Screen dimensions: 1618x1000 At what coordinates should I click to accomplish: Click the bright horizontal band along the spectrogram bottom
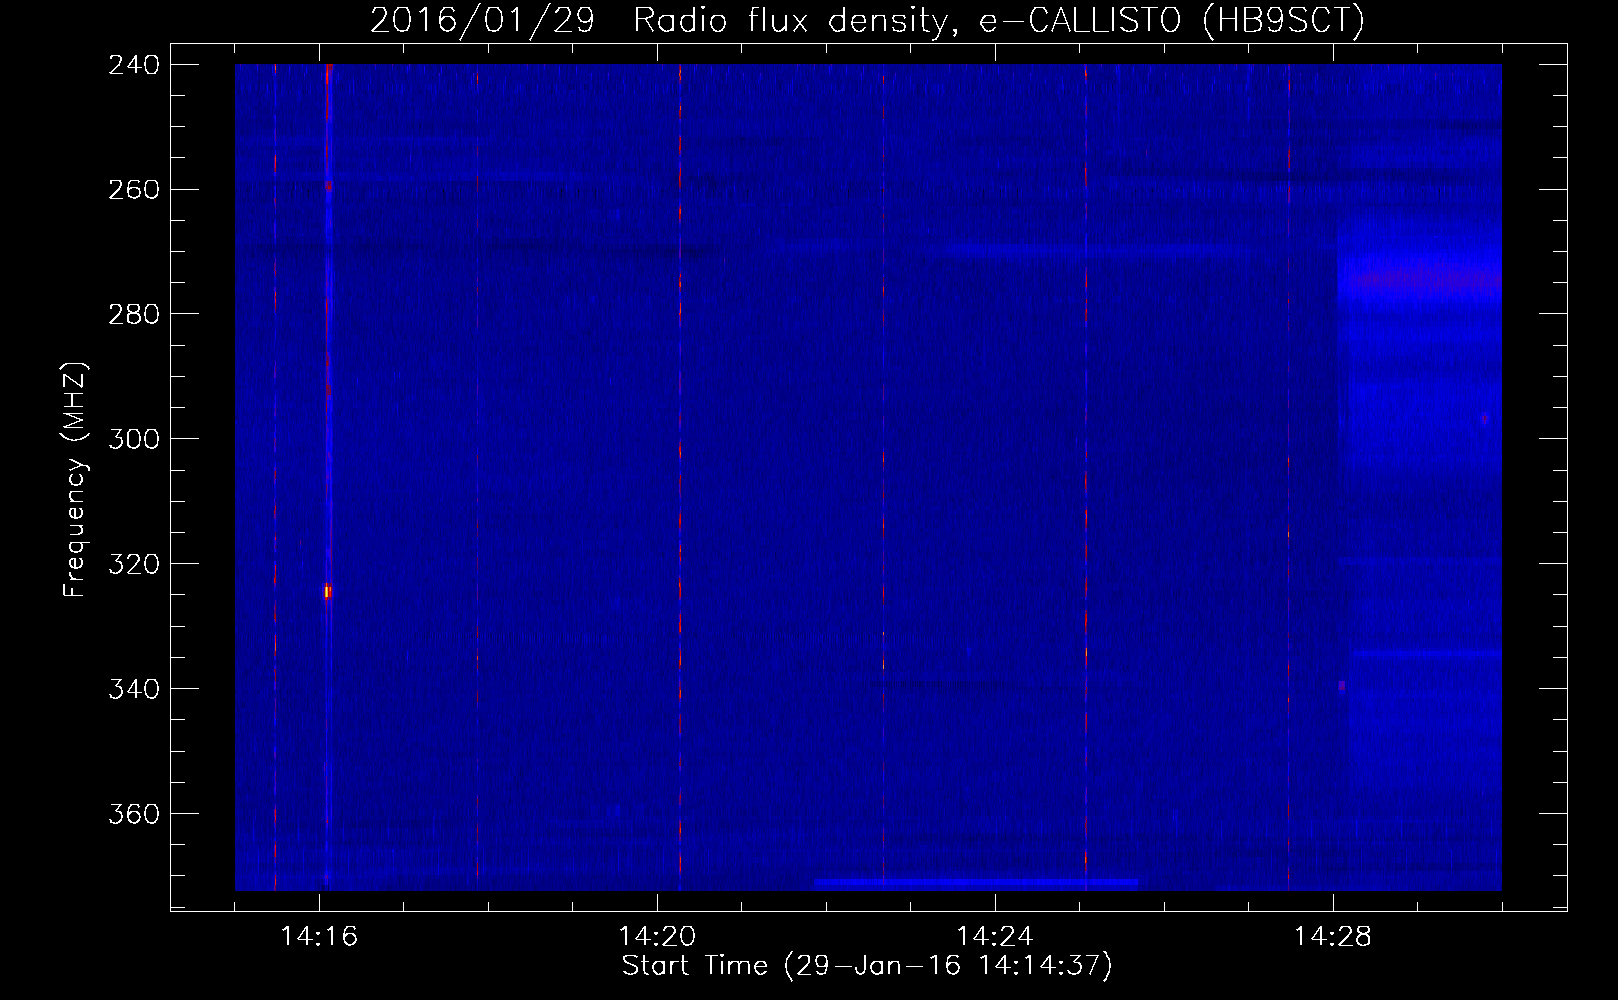tap(975, 884)
